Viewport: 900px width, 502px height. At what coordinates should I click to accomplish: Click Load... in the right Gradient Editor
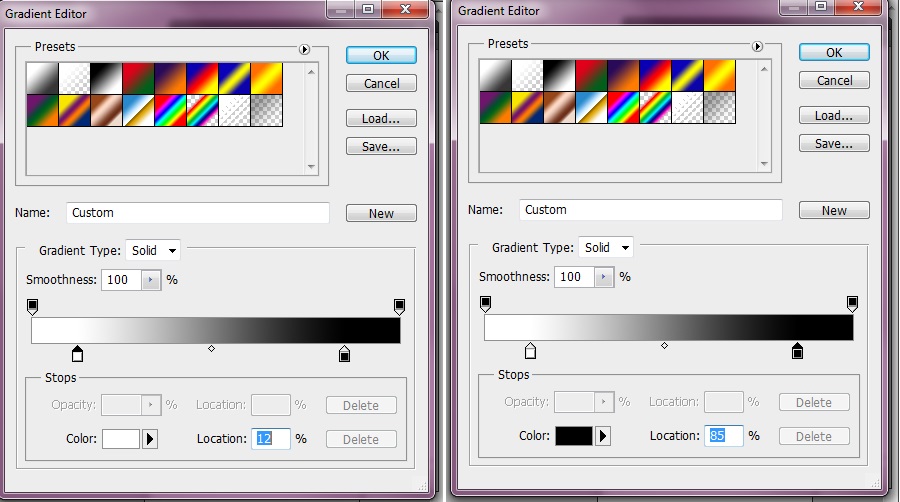pos(834,115)
